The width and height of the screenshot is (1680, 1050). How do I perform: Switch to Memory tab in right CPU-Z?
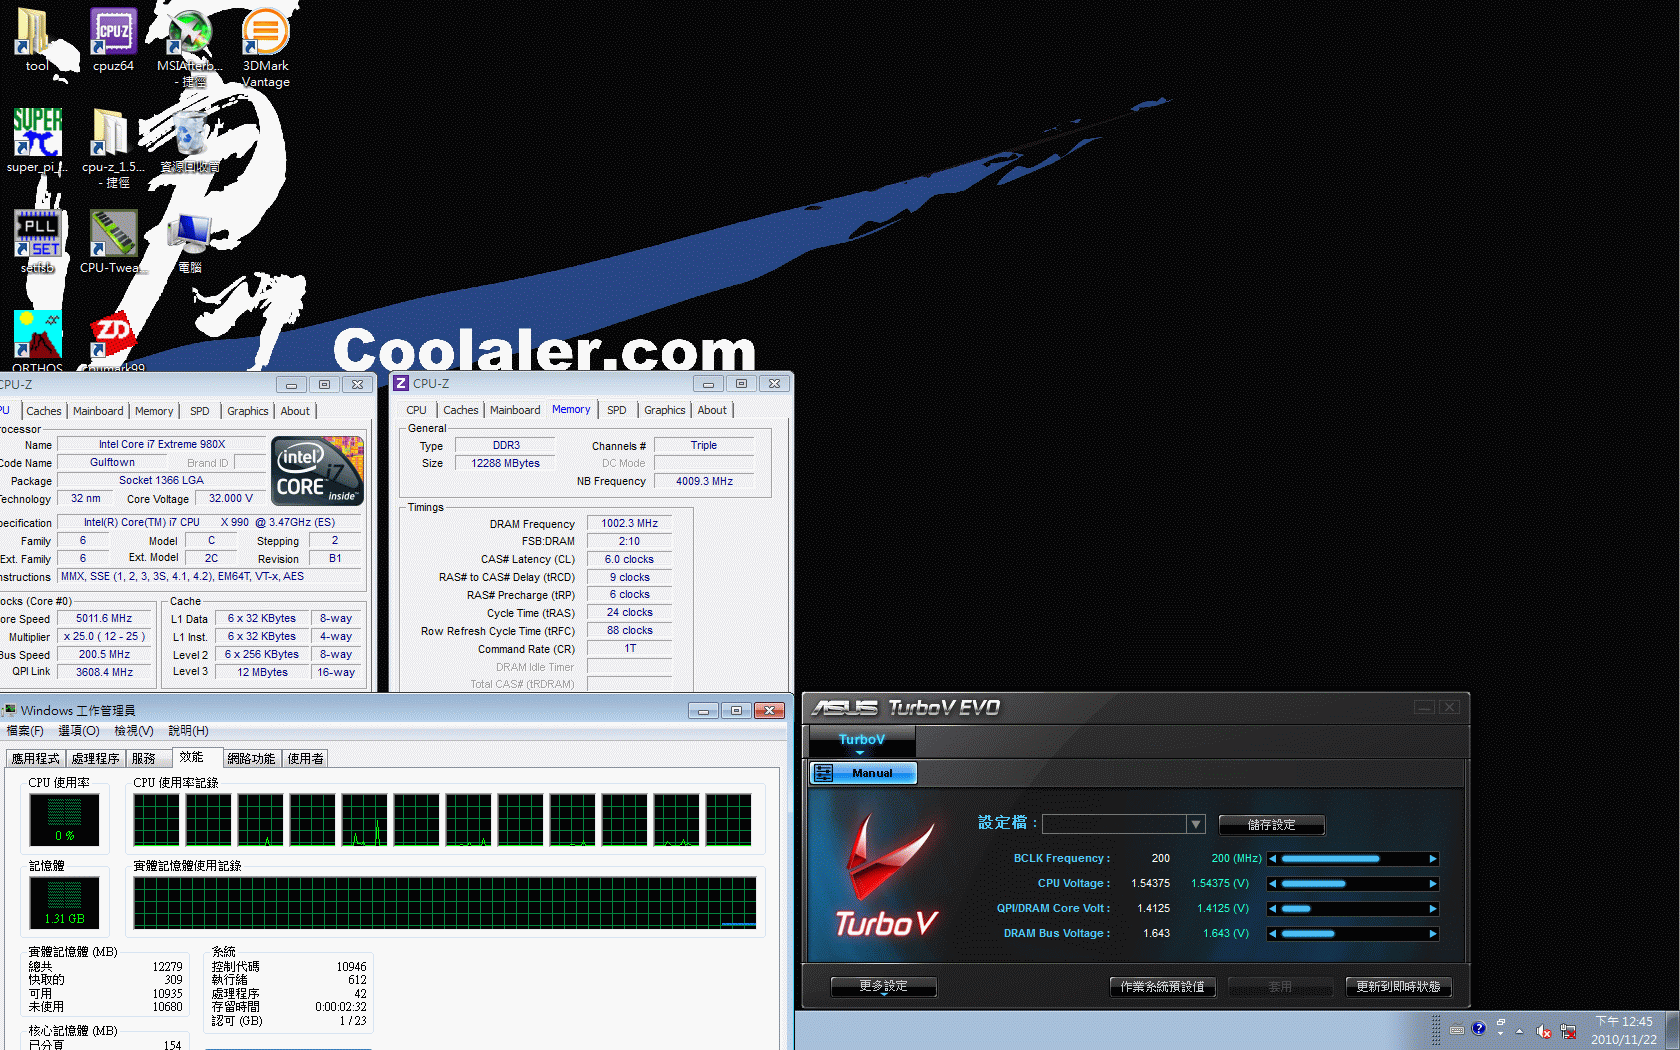(x=571, y=410)
